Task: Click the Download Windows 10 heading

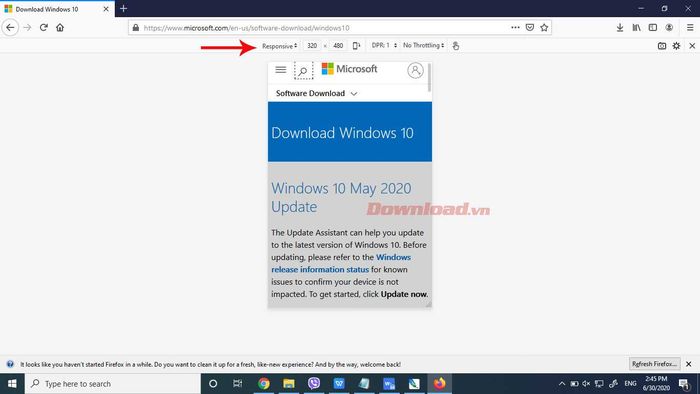Action: click(342, 133)
